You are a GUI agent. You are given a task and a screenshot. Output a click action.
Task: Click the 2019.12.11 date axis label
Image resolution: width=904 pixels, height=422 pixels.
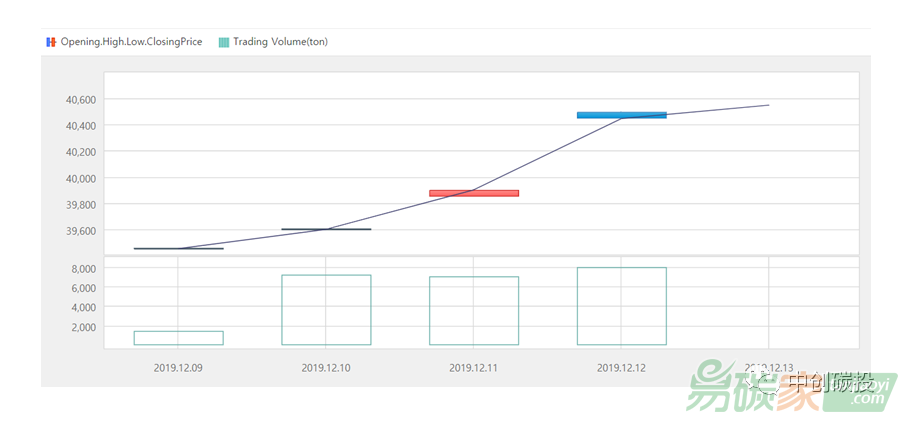474,368
